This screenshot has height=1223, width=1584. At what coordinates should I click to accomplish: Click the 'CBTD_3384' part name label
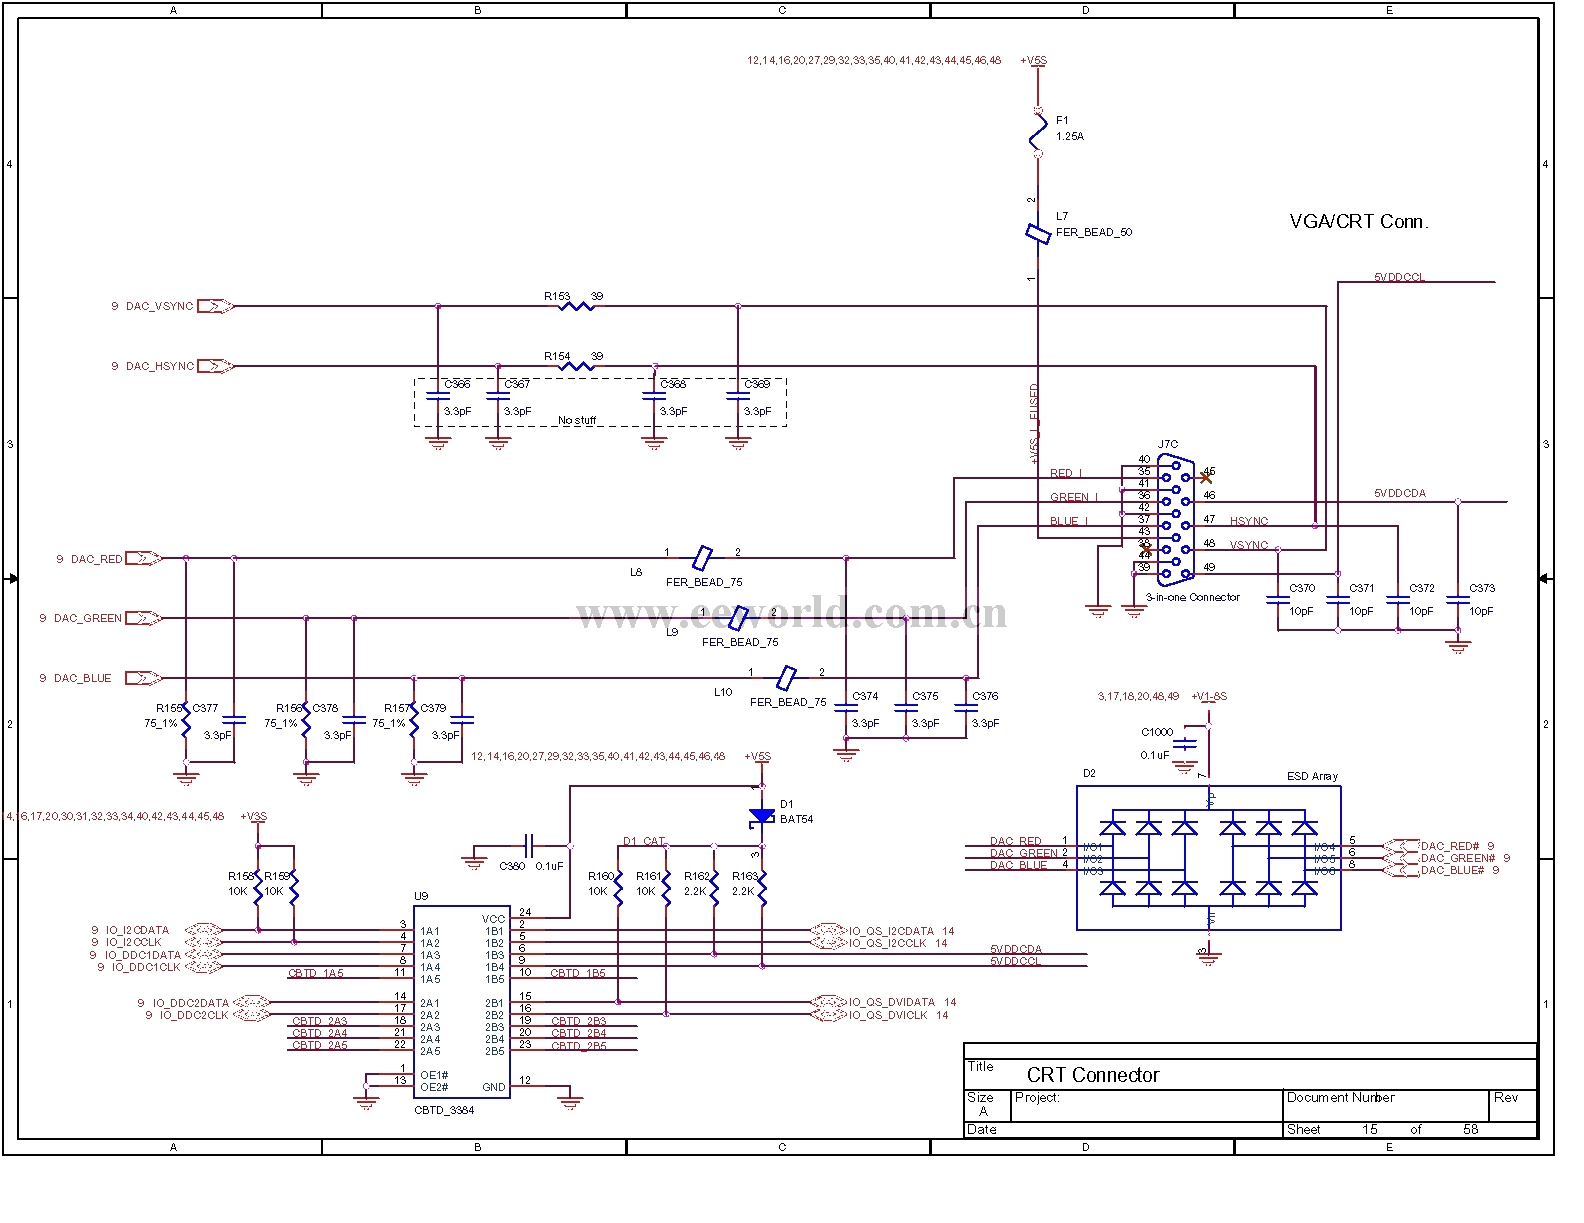coord(444,1110)
